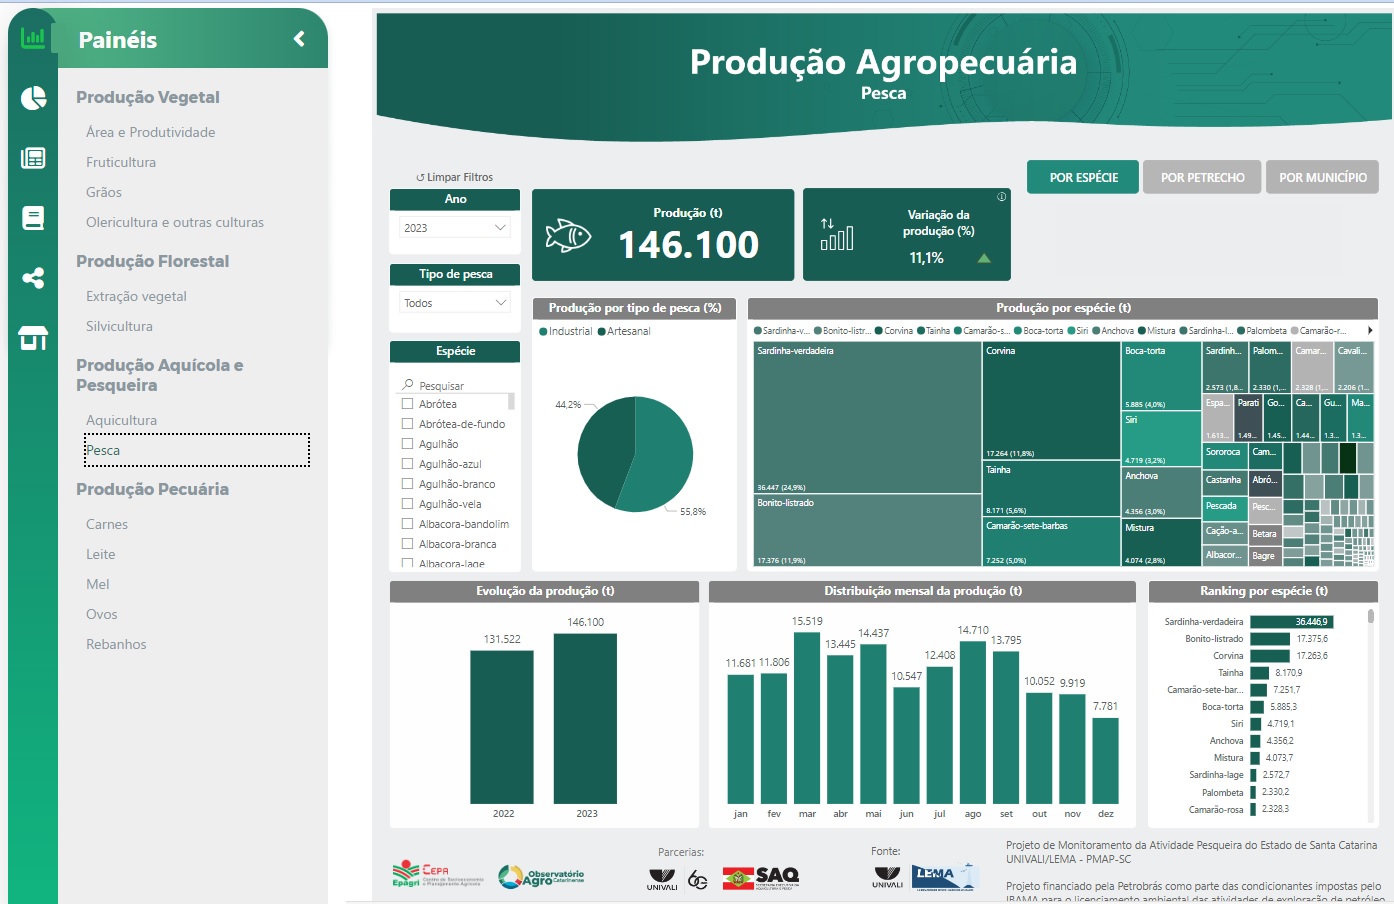Click the share sidebar icon
Image resolution: width=1394 pixels, height=904 pixels.
(x=33, y=278)
